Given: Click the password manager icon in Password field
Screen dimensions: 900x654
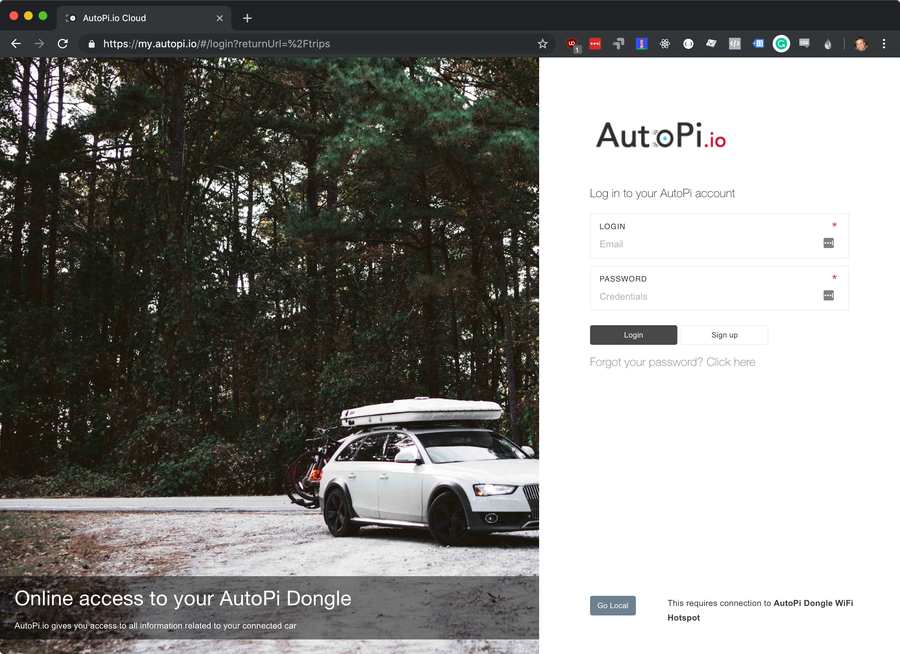Looking at the screenshot, I should (828, 295).
